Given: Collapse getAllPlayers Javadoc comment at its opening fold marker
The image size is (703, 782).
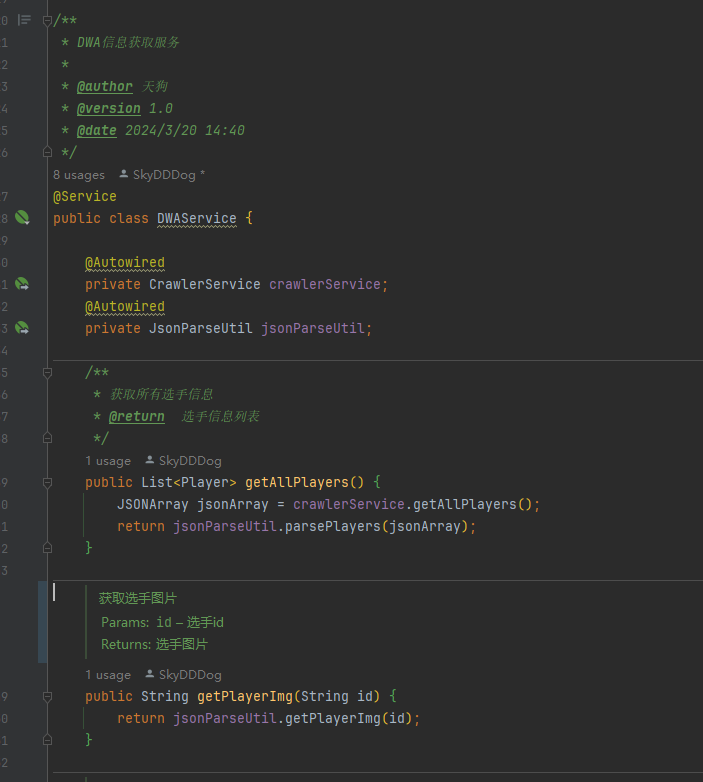Looking at the screenshot, I should pyautogui.click(x=47, y=373).
